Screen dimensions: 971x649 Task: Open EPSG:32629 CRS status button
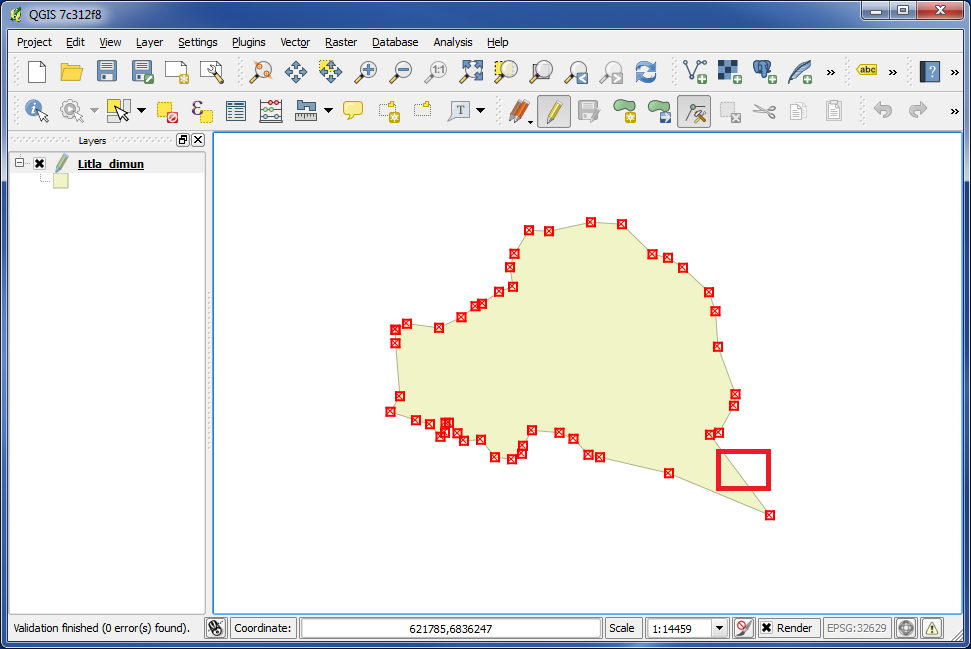coord(856,628)
